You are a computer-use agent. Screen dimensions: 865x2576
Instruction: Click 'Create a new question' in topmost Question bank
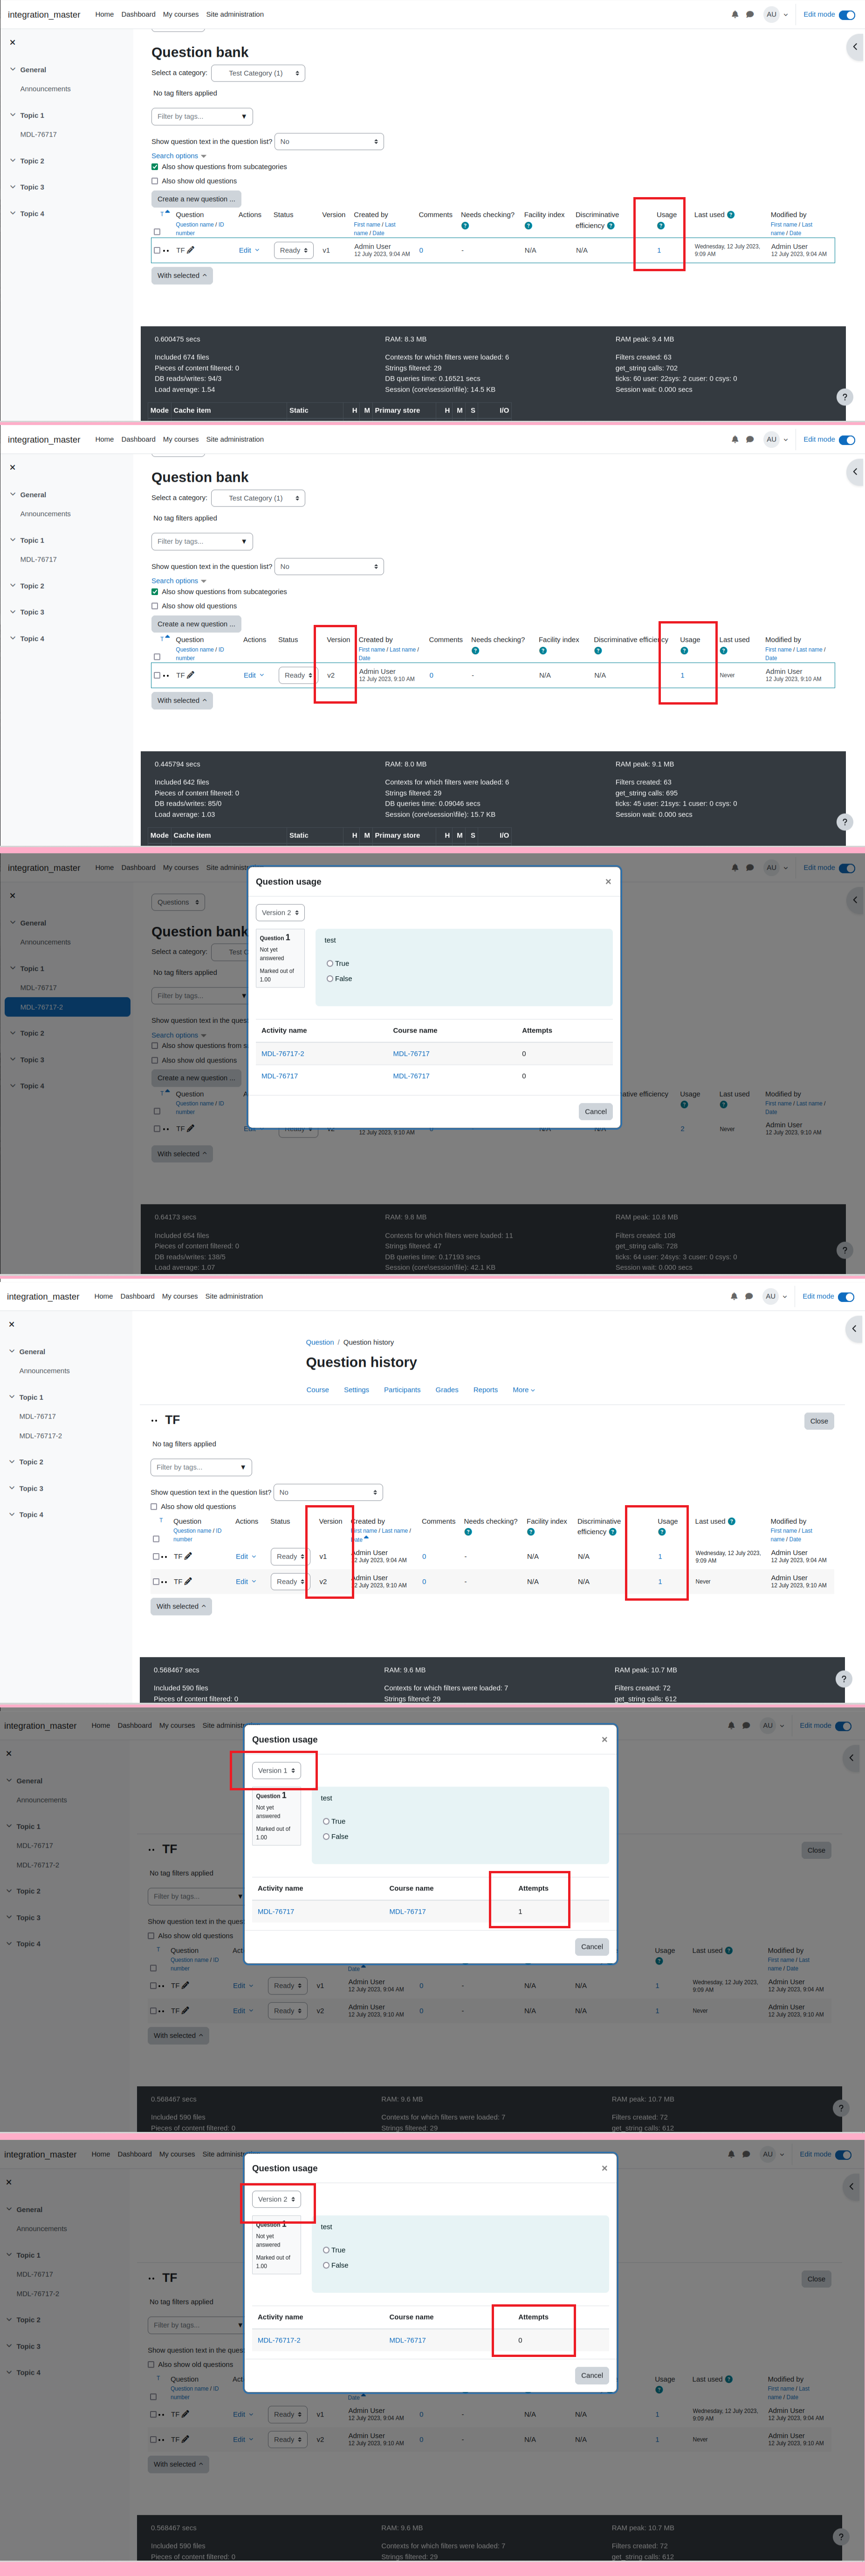pyautogui.click(x=196, y=199)
